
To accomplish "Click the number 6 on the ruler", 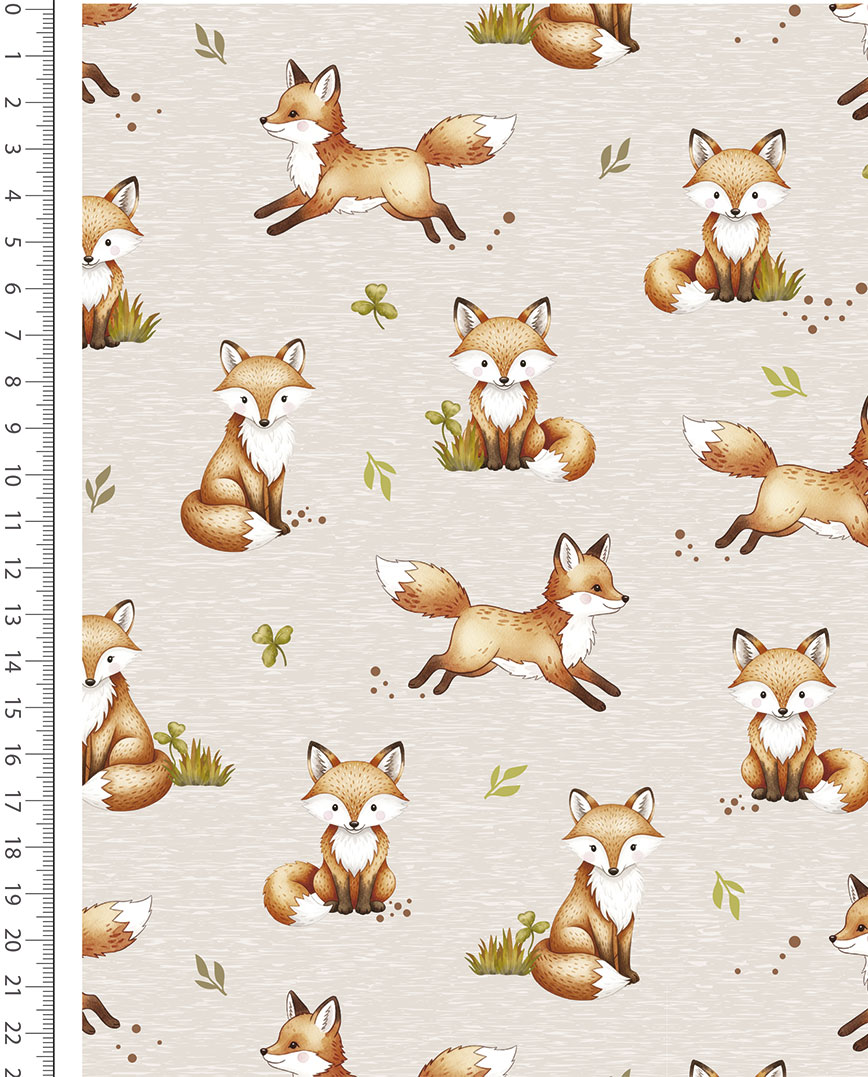I will point(13,289).
